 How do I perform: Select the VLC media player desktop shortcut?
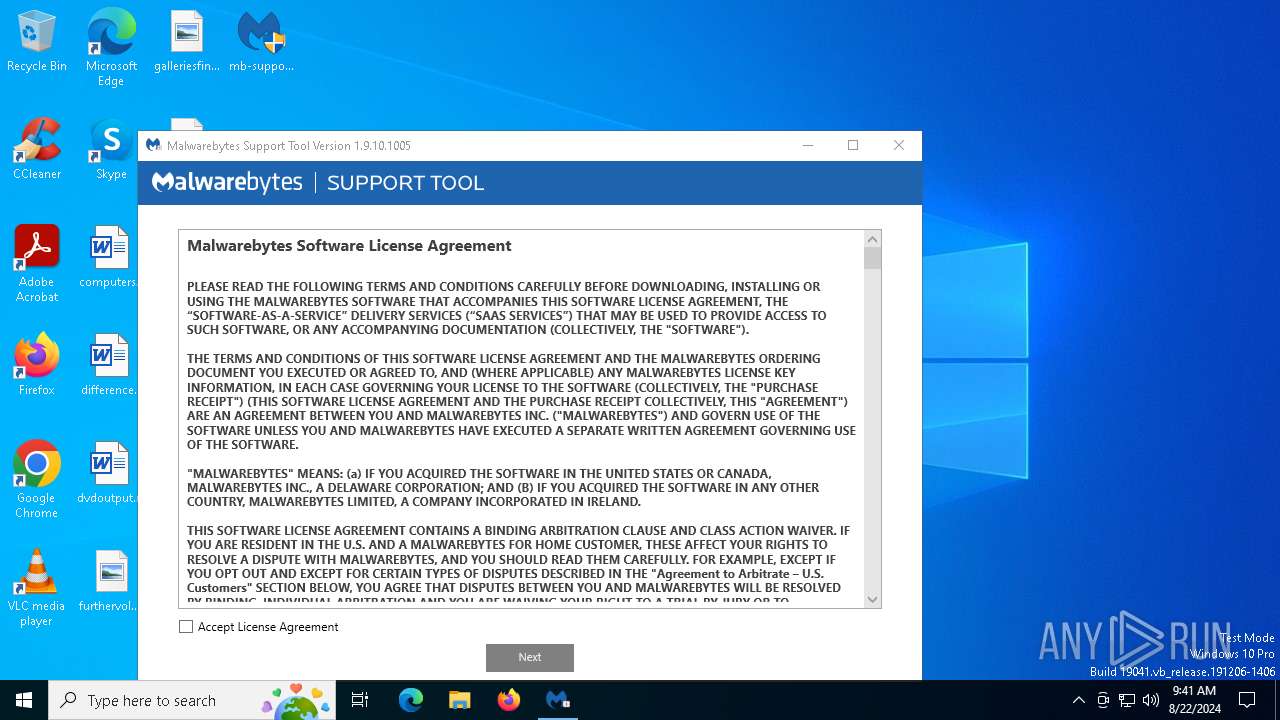(37, 588)
